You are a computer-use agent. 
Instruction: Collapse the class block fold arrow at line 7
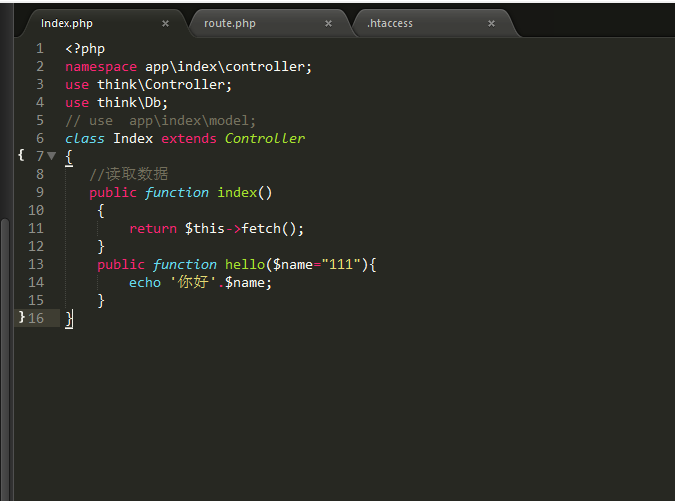click(52, 156)
